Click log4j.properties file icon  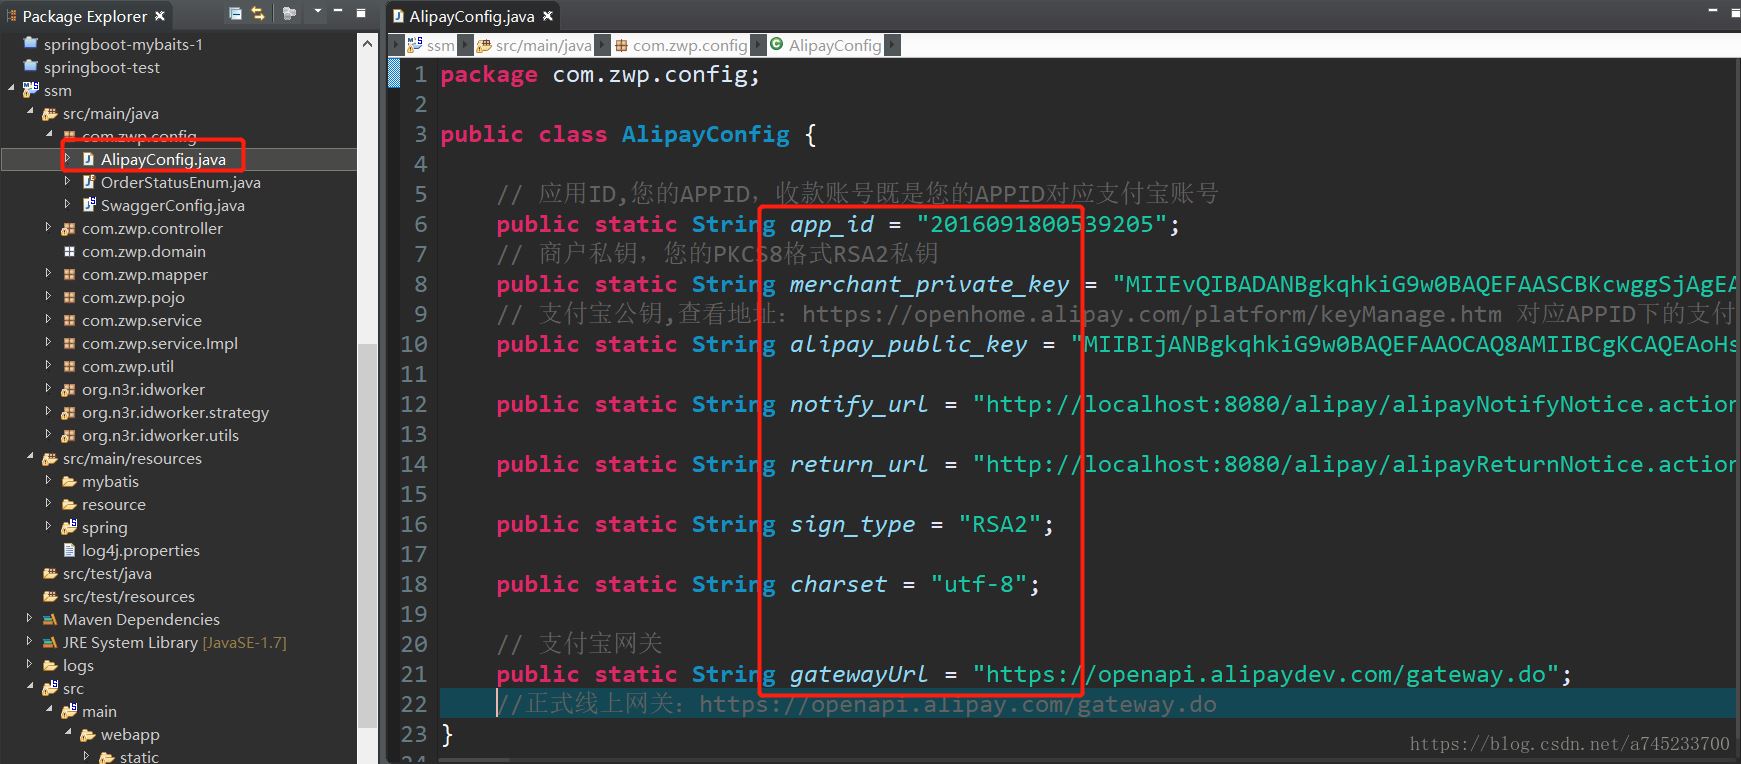coord(69,550)
